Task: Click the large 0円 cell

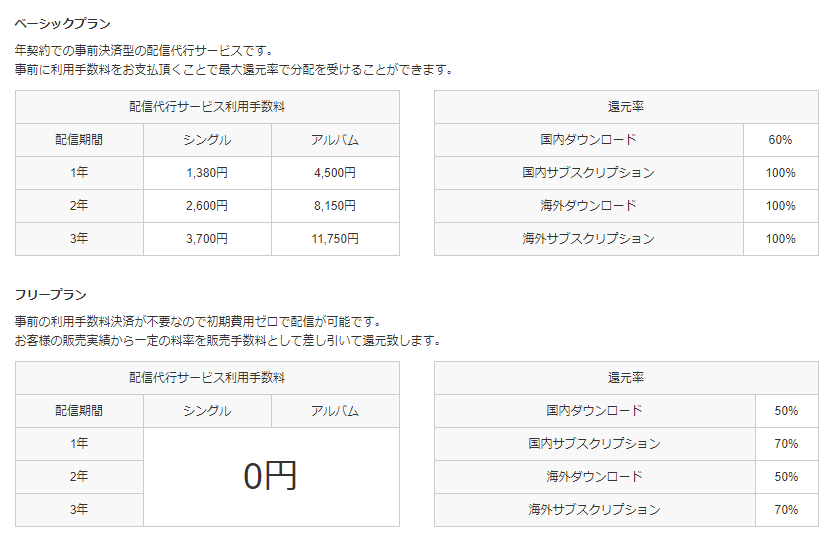Action: tap(271, 477)
